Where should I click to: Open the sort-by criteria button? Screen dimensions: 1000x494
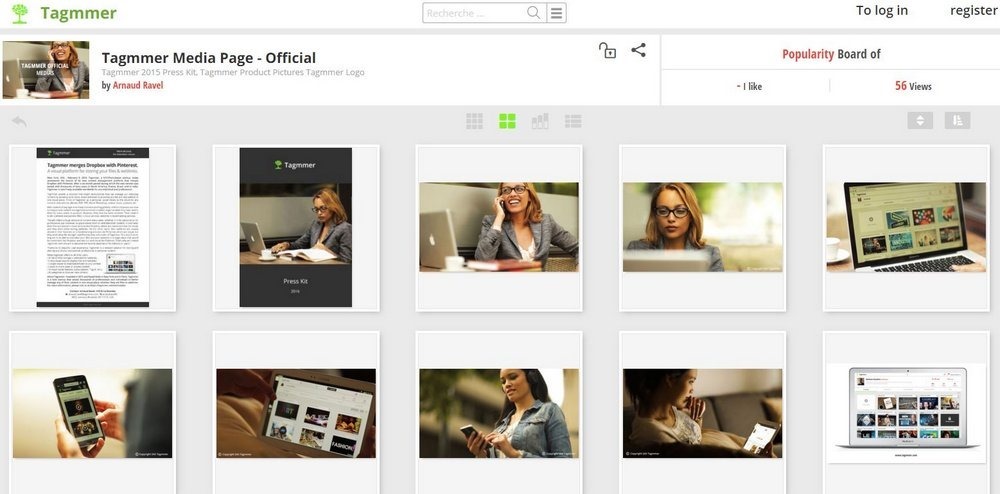[x=957, y=120]
